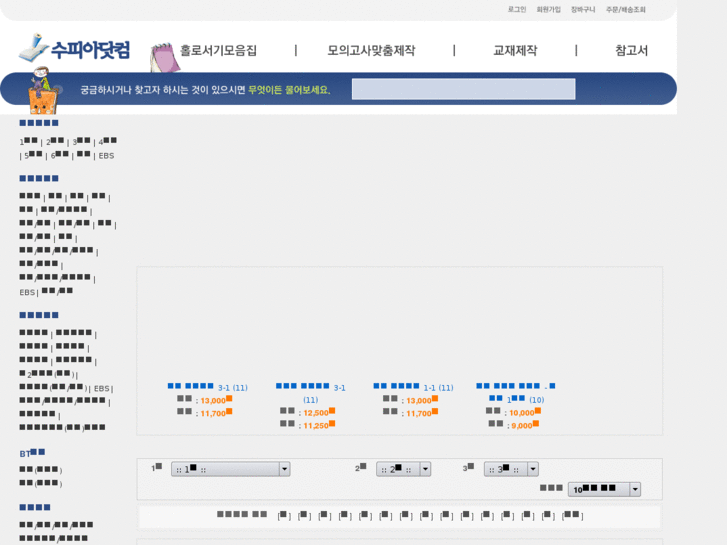Image resolution: width=727 pixels, height=545 pixels.
Task: Click the 수피아닷컴 logo
Action: (74, 48)
